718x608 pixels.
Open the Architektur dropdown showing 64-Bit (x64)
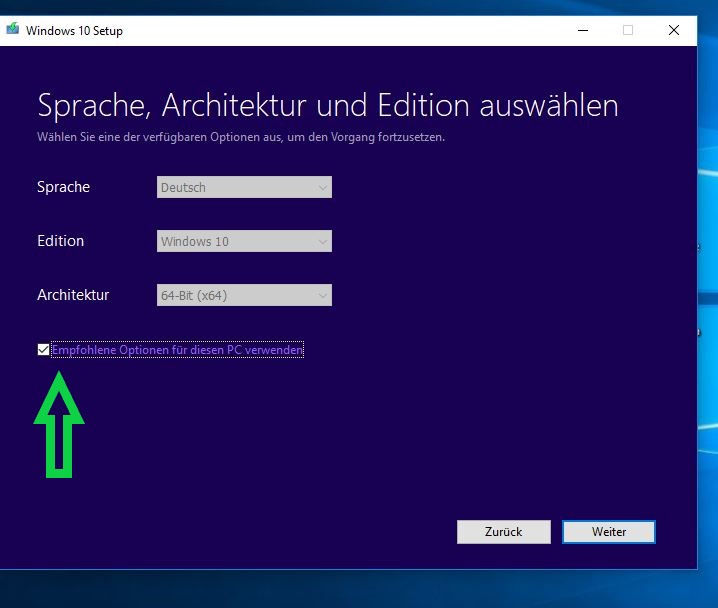pyautogui.click(x=244, y=295)
